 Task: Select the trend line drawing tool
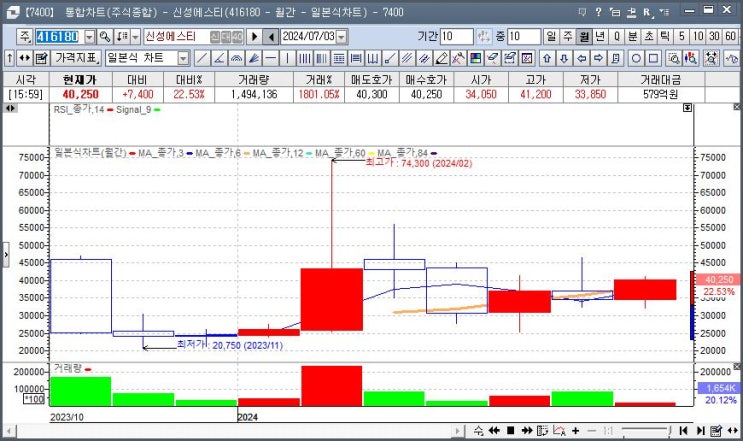point(202,58)
